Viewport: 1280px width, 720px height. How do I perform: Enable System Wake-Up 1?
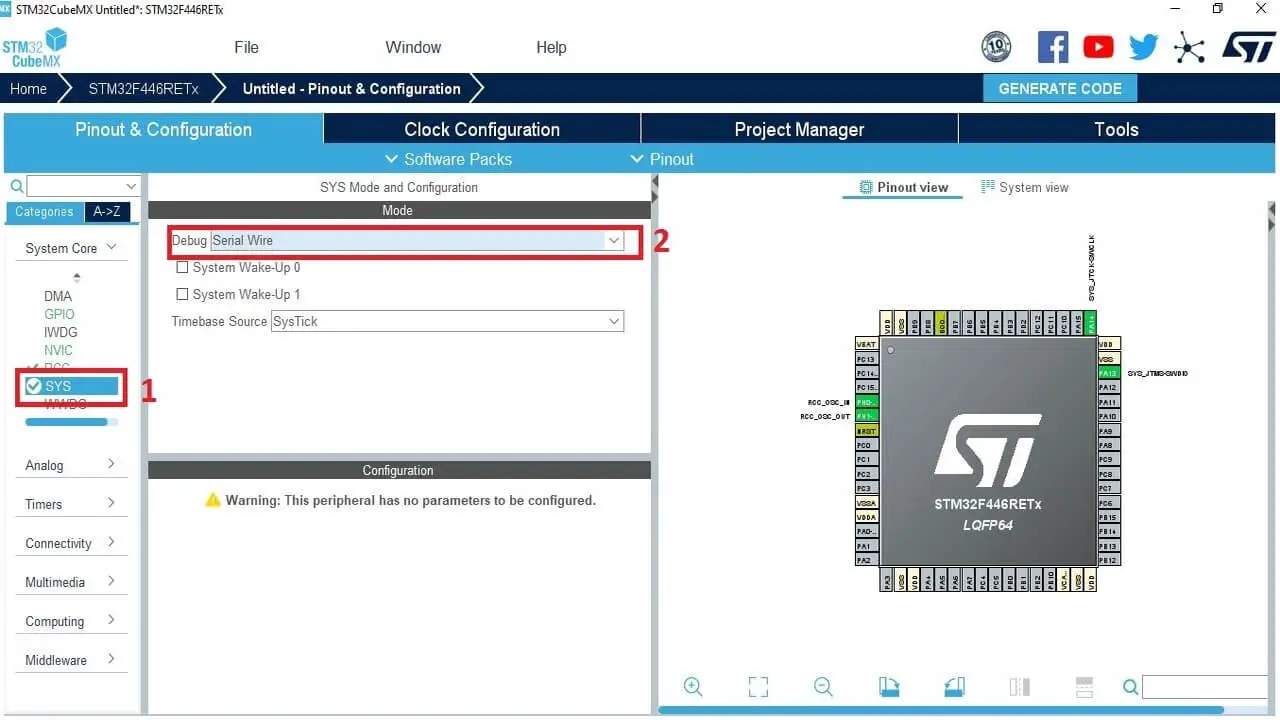181,294
